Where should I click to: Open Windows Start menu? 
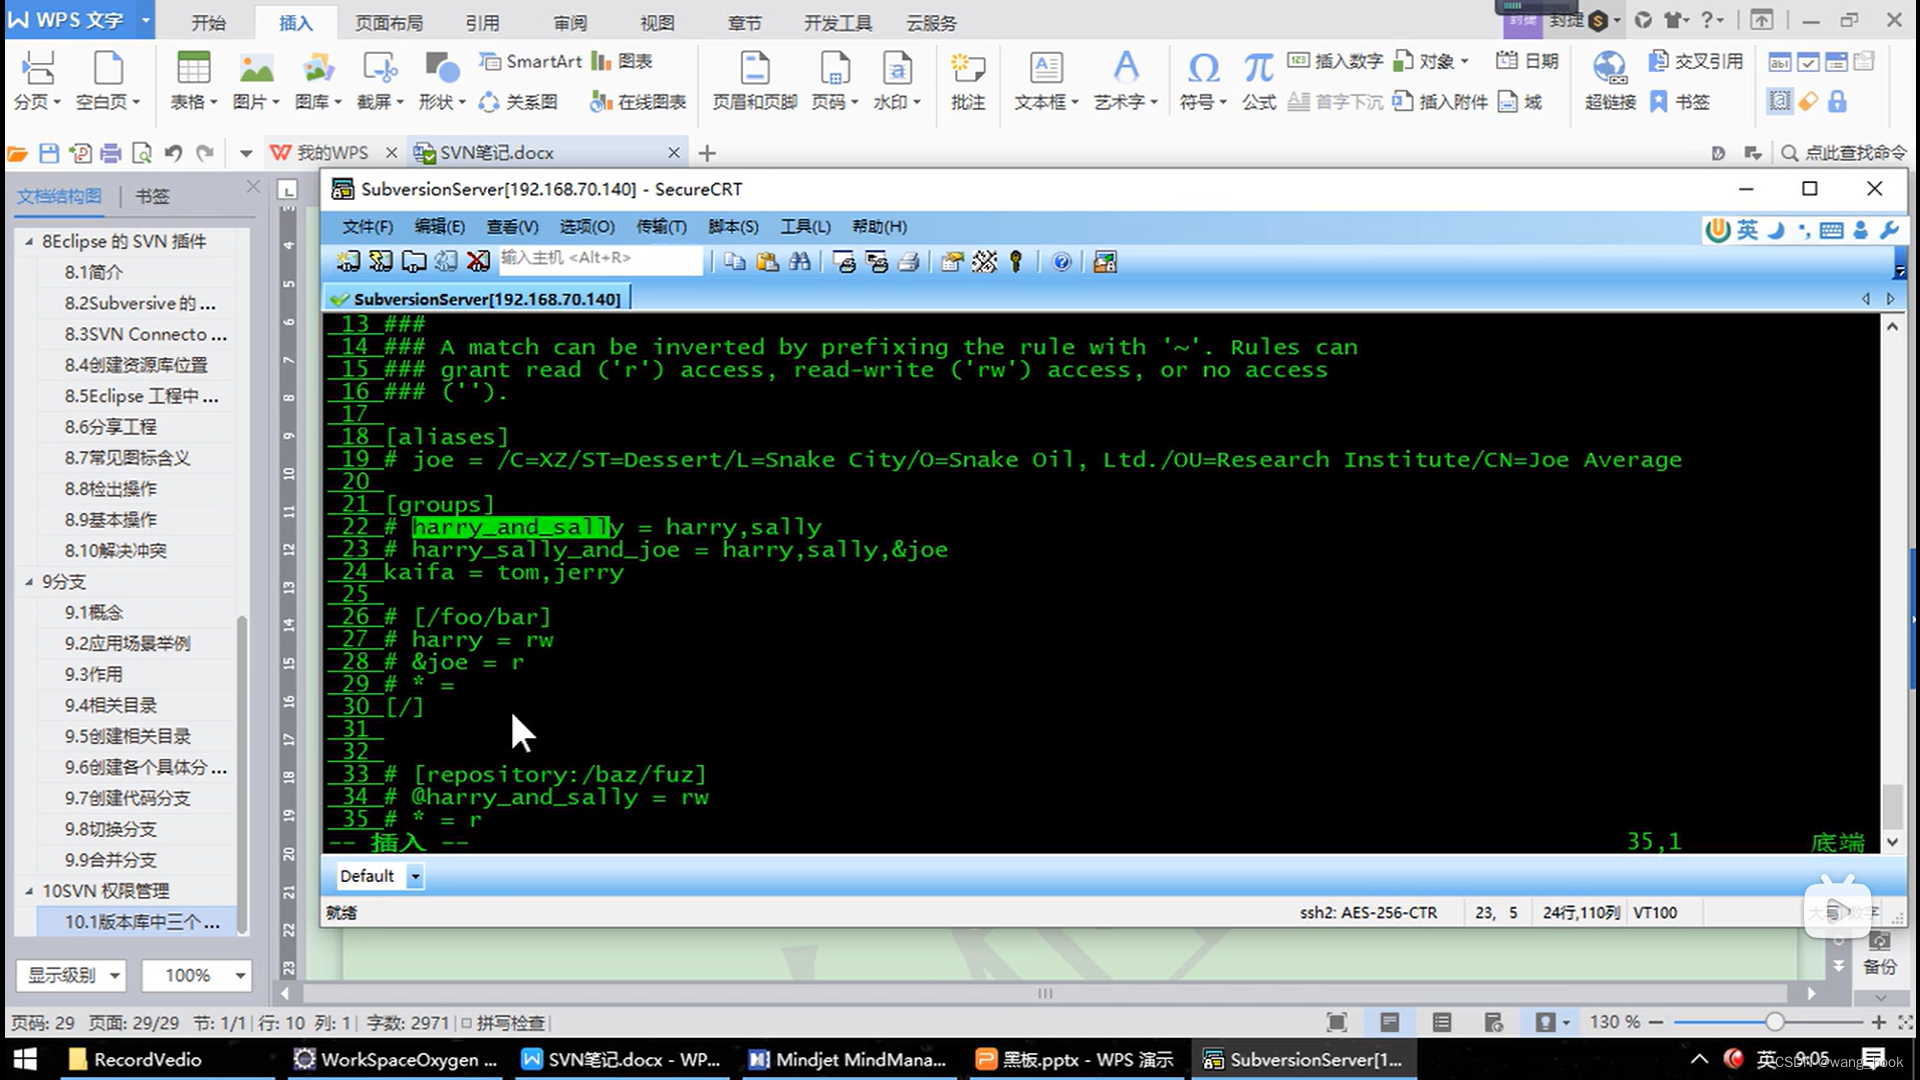click(24, 1059)
